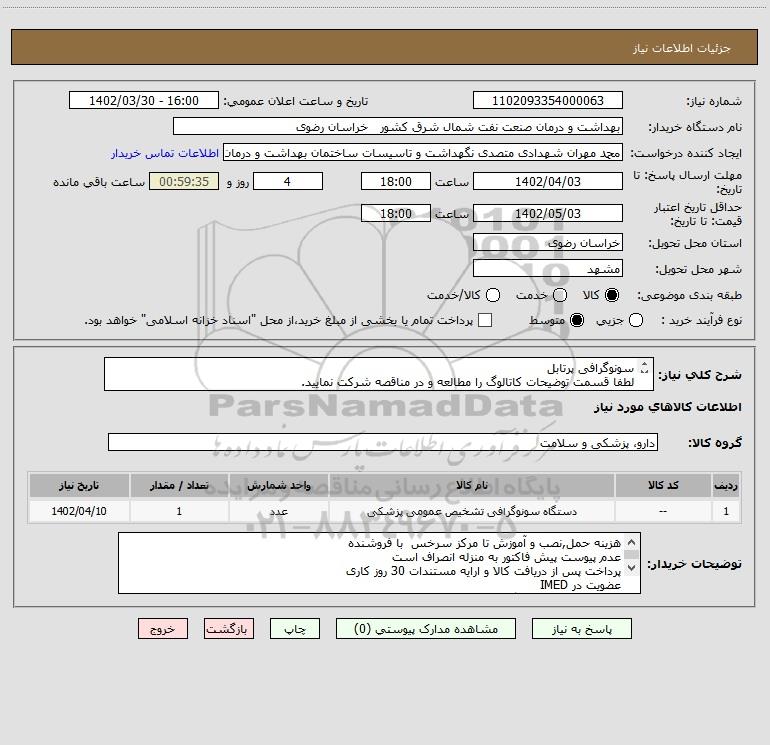Select the متوسط purchase type radio

(577, 320)
